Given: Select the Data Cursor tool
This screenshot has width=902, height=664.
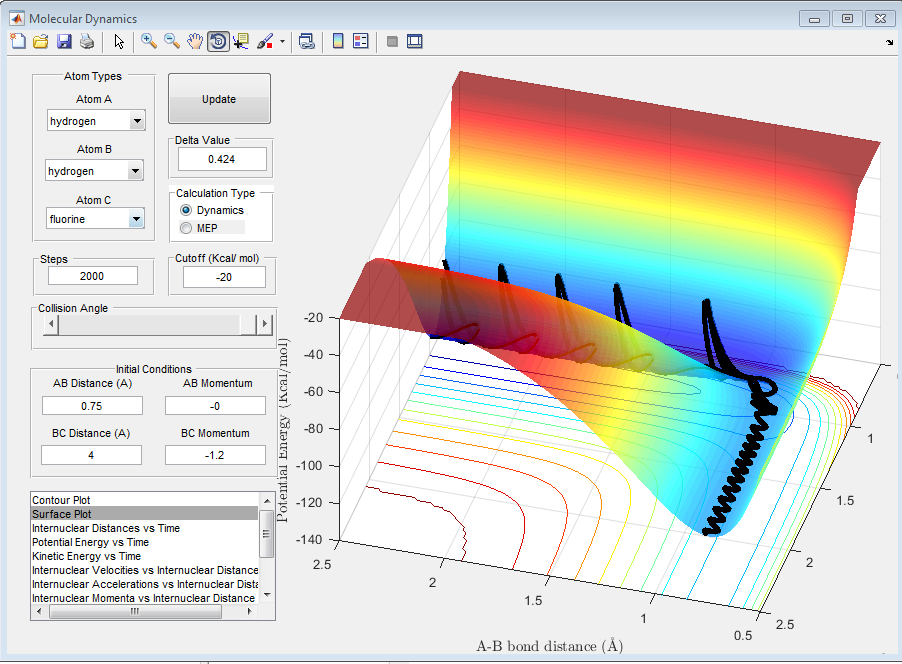Looking at the screenshot, I should [241, 41].
